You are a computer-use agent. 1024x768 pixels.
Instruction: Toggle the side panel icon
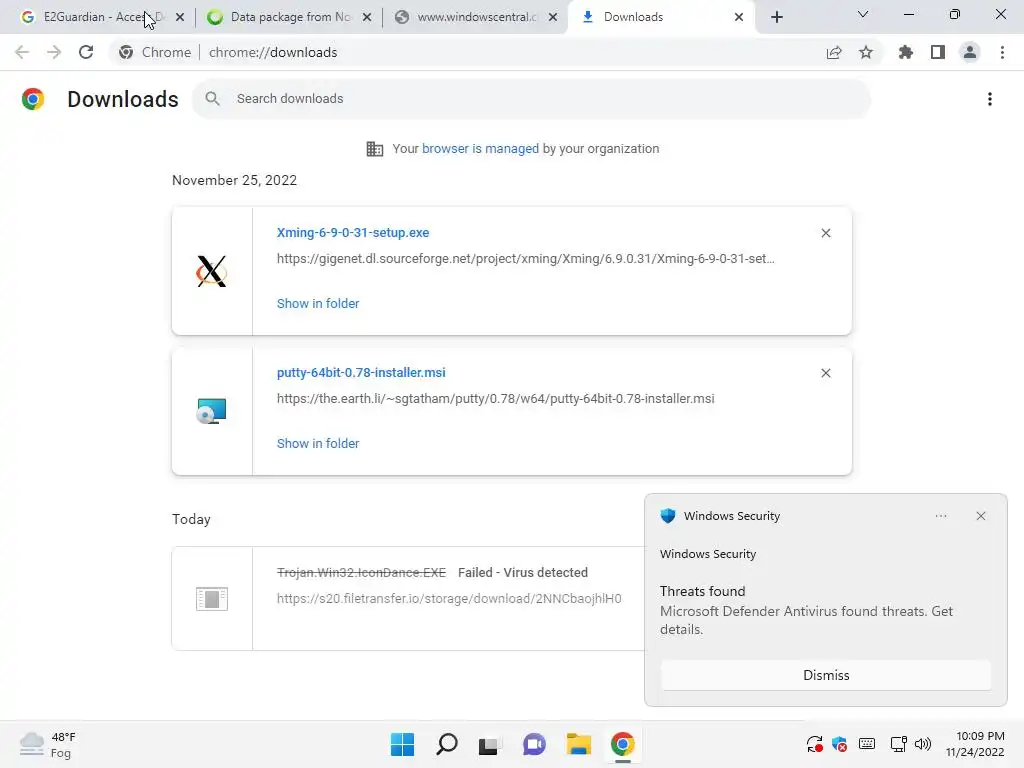click(938, 52)
